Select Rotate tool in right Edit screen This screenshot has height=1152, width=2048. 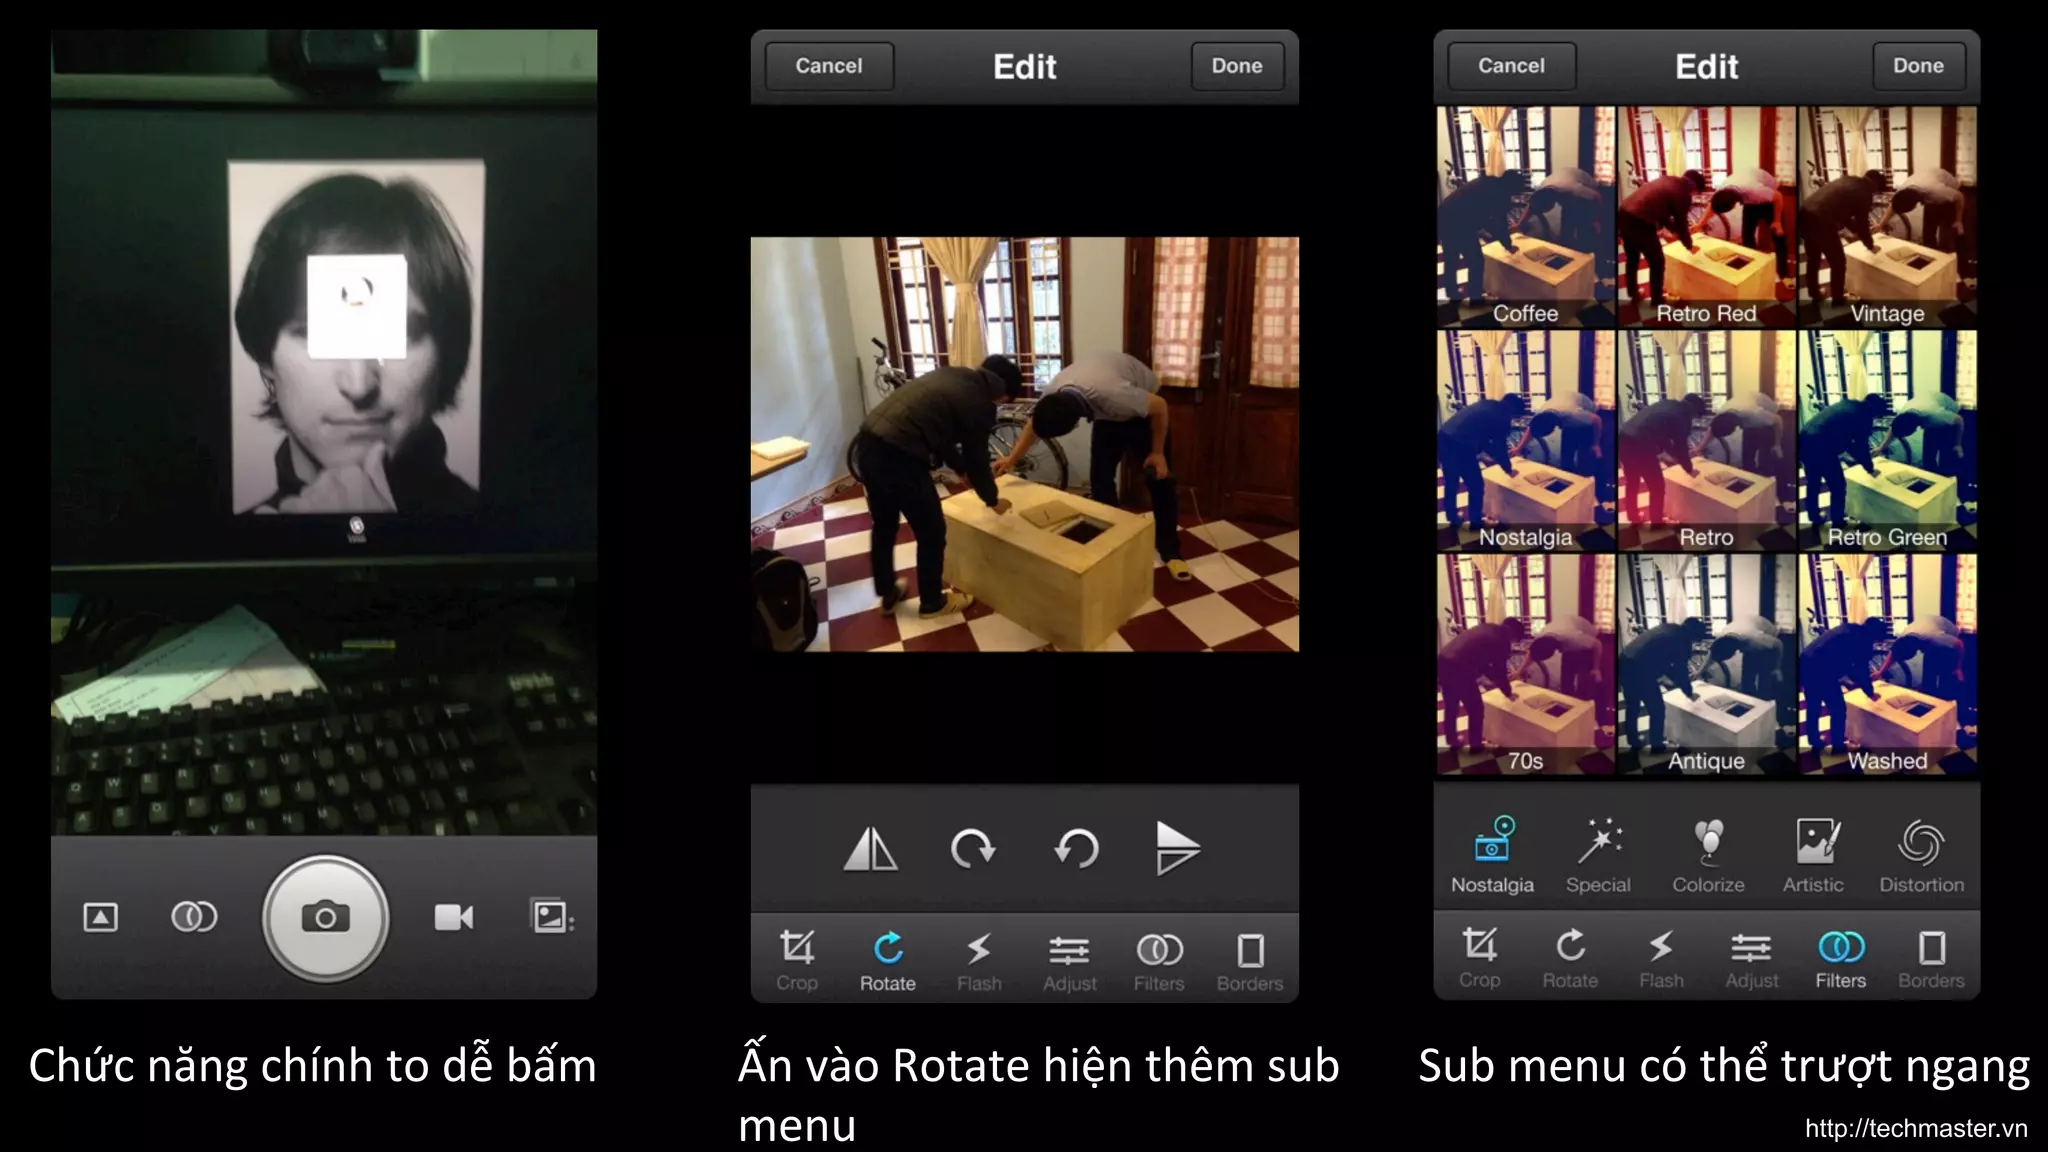pos(1570,958)
